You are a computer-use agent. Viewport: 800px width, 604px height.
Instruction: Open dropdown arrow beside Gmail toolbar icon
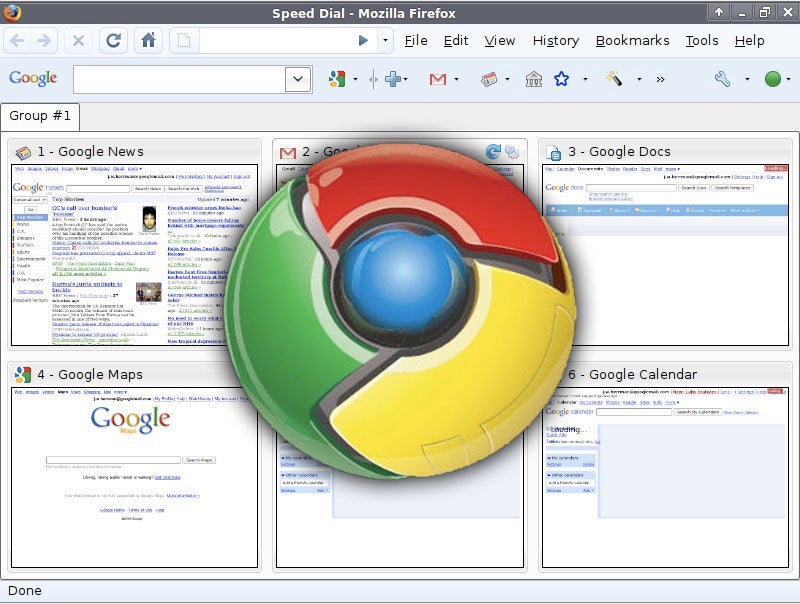[x=456, y=79]
